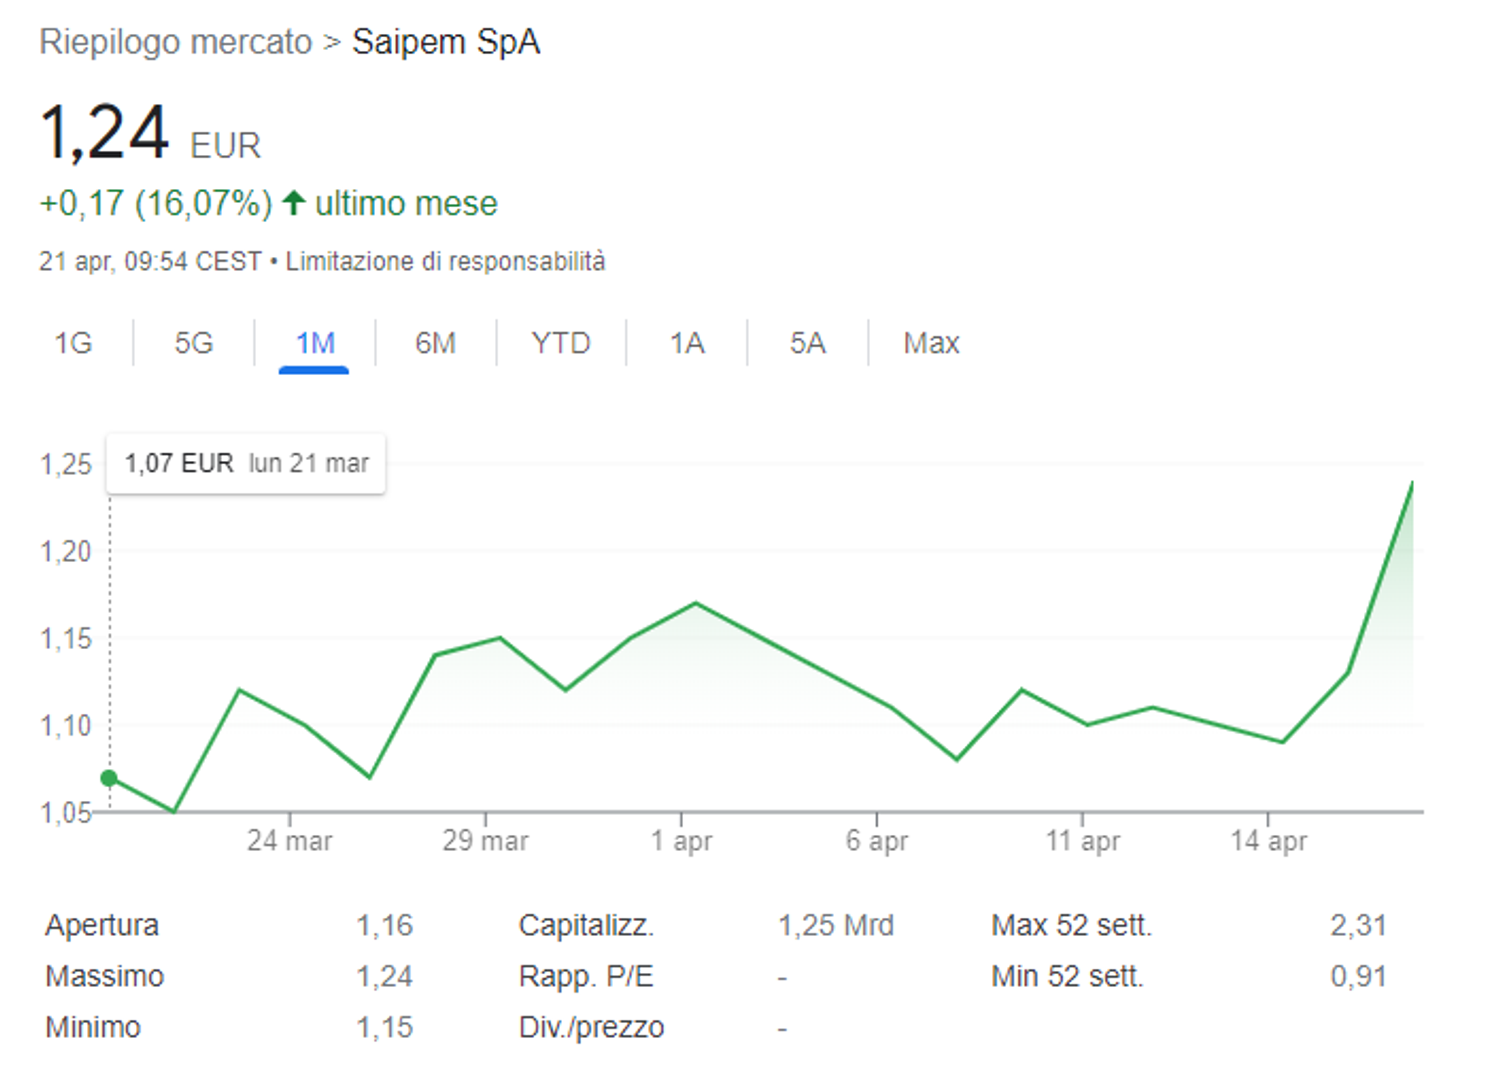Viewport: 1500px width, 1079px height.
Task: Switch chart to 1A range
Action: click(687, 343)
